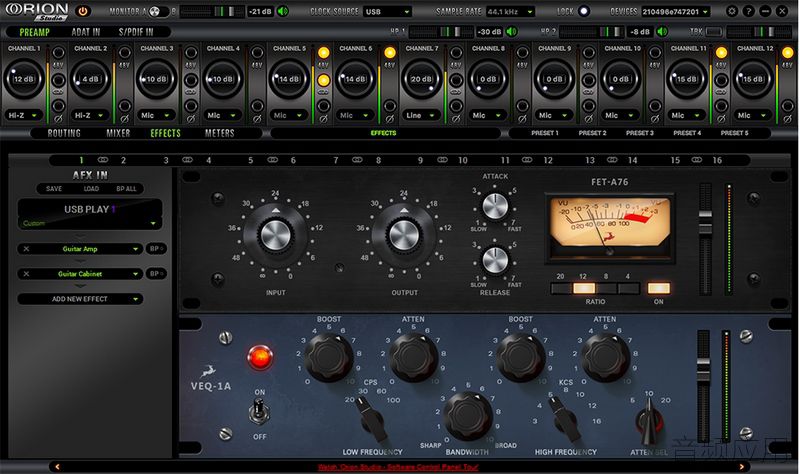Switch to the ADAT IN tab
The width and height of the screenshot is (800, 474).
coord(86,32)
